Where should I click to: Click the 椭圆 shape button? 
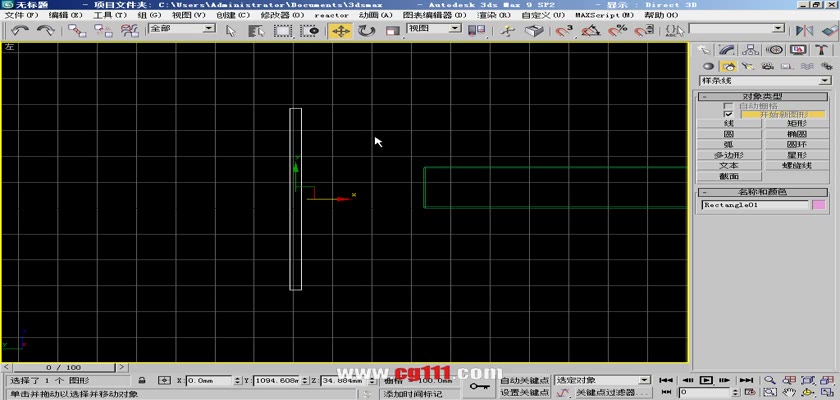point(796,134)
